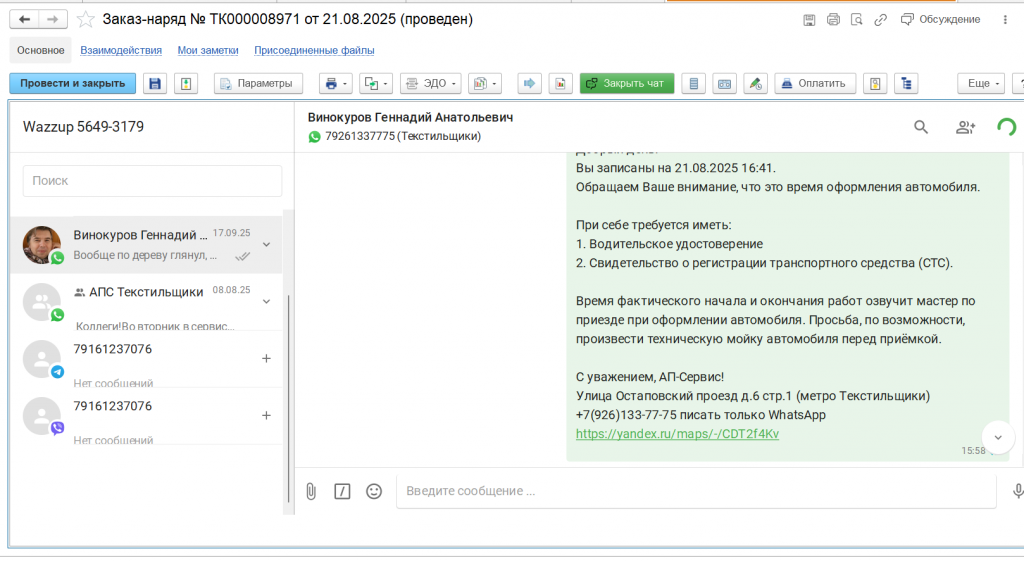Click the Провести и закрыть button
Viewport: 1024px width, 561px height.
click(72, 84)
